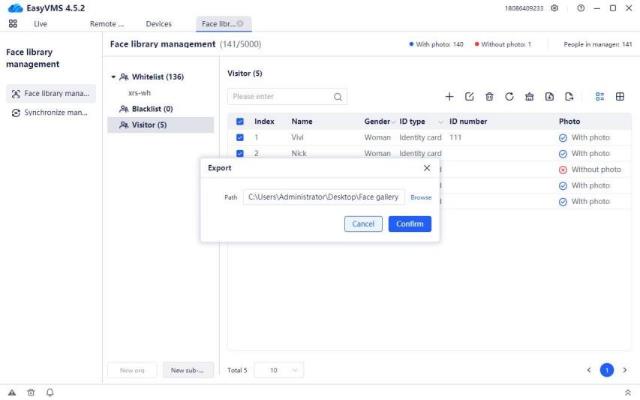Image resolution: width=640 pixels, height=400 pixels.
Task: Click the Browse link beside the path
Action: click(421, 198)
